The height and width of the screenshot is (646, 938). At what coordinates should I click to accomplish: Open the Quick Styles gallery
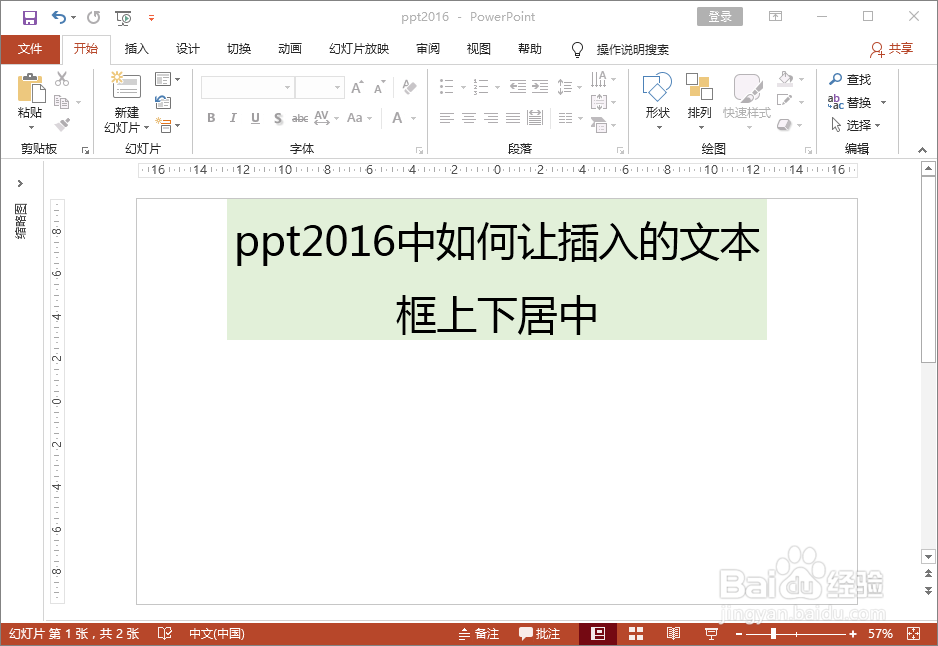(747, 100)
